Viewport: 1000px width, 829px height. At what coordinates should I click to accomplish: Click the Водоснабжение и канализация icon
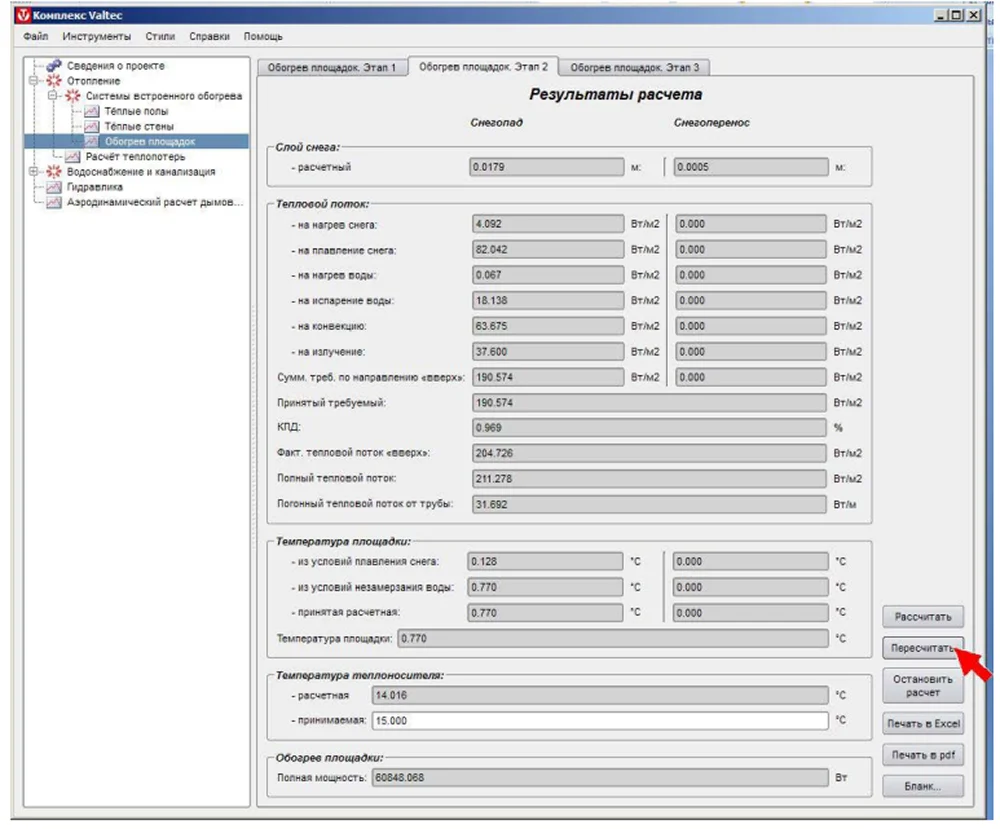point(54,172)
